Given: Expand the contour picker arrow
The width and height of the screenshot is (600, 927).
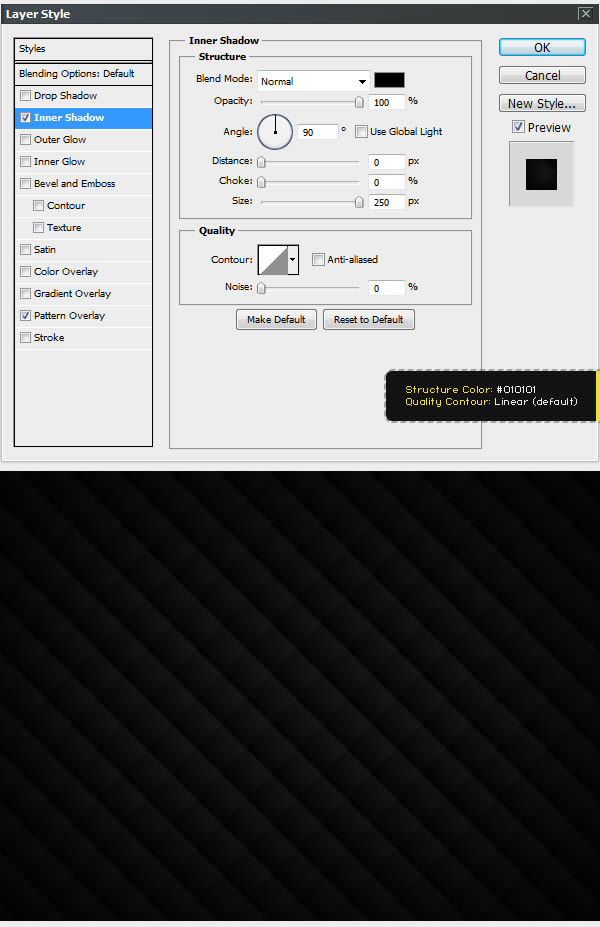Looking at the screenshot, I should pos(293,260).
